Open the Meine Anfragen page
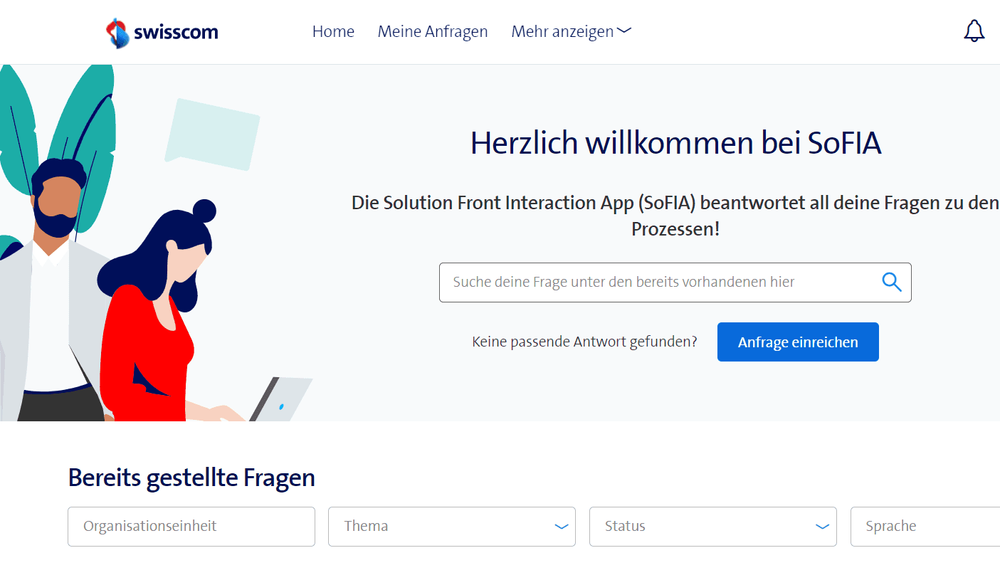Image resolution: width=1000 pixels, height=570 pixels. (x=432, y=32)
